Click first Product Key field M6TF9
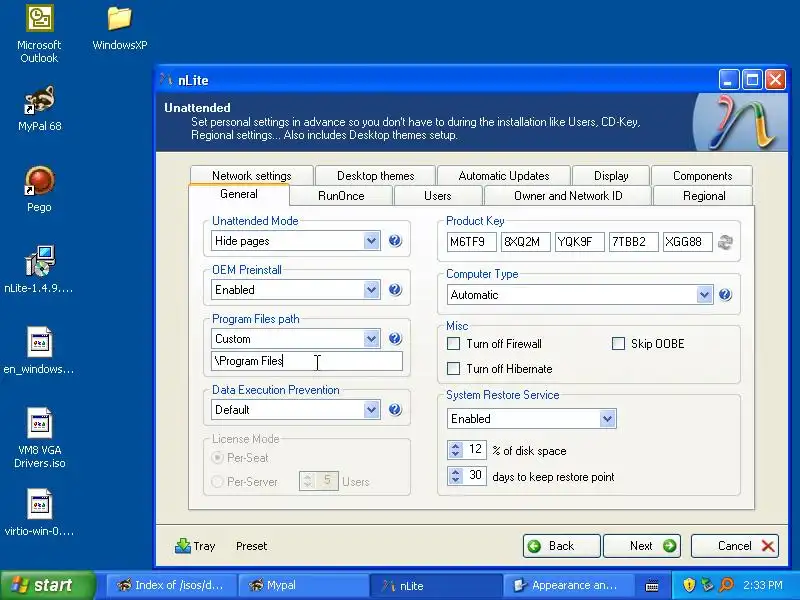The height and width of the screenshot is (600, 800). click(471, 241)
